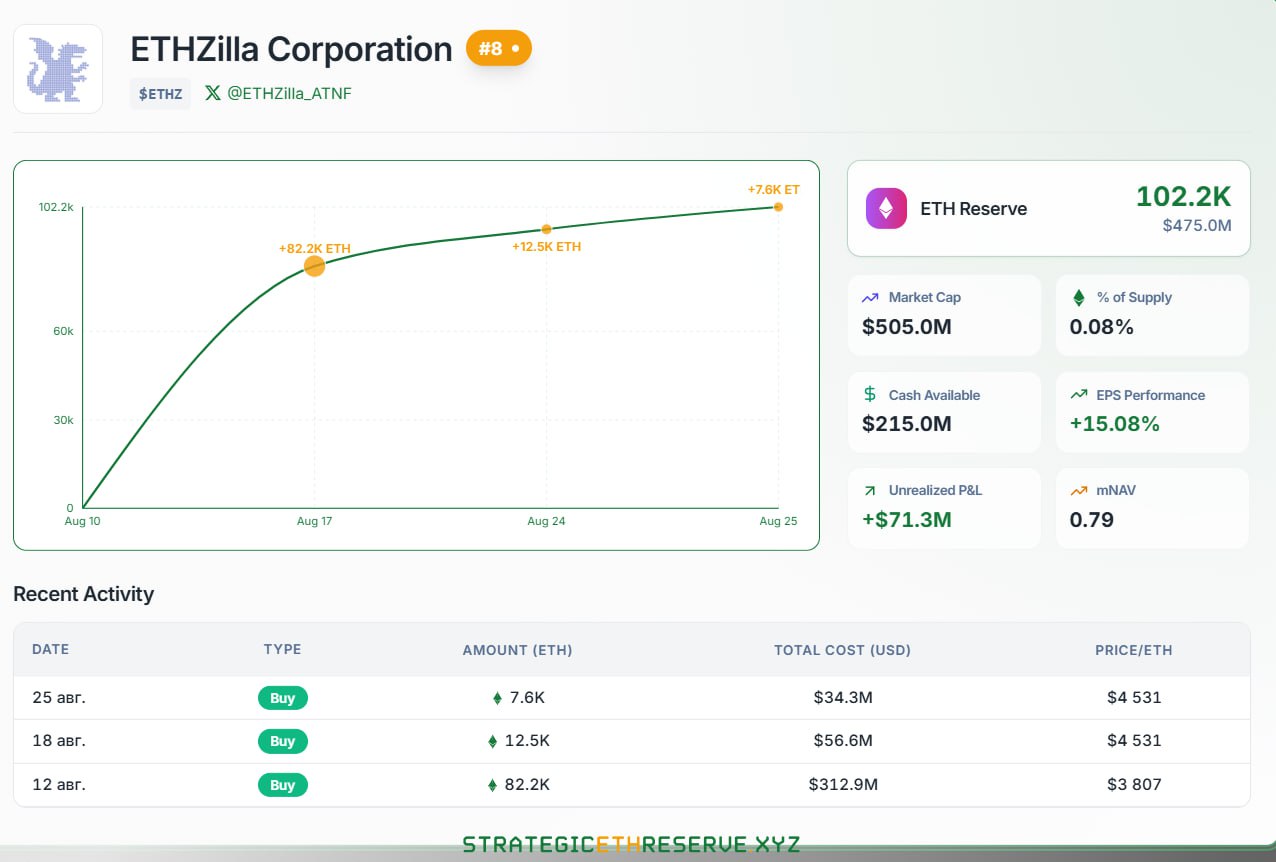Click the $56.6M total cost cell
1276x862 pixels.
(x=843, y=741)
